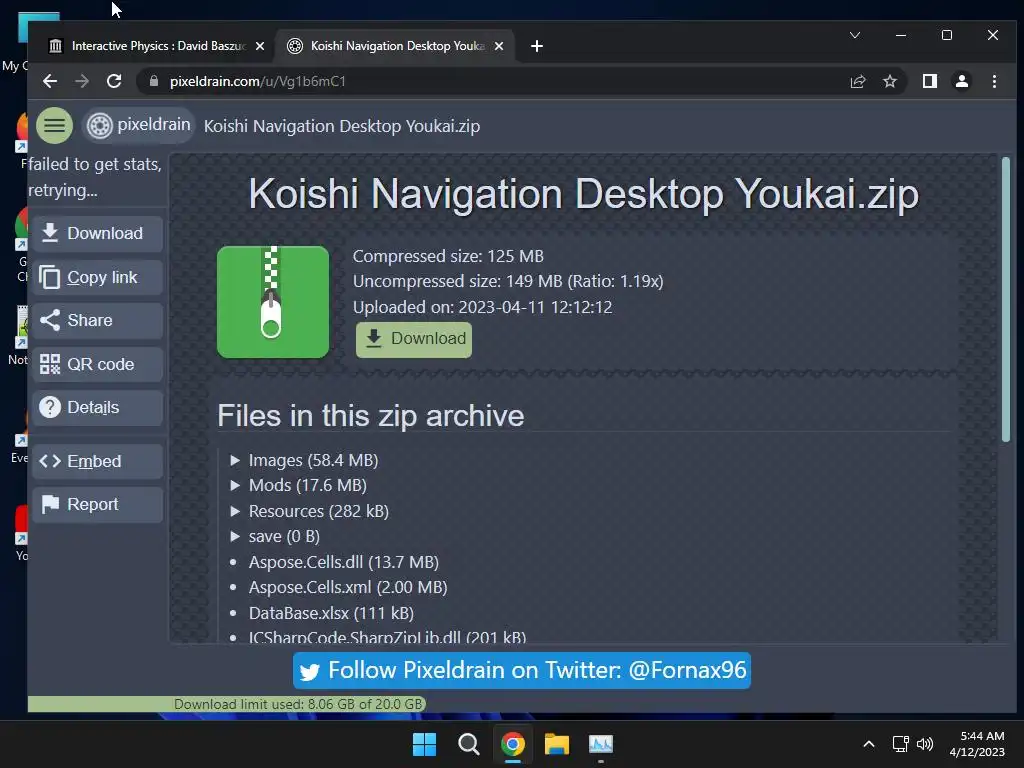The image size is (1024, 768).
Task: Open a new browser tab
Action: (537, 46)
